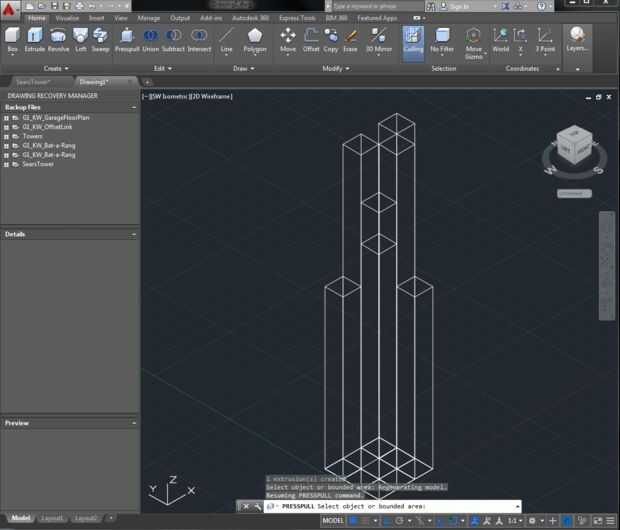
Task: Open the Featured Apps ribbon tab
Action: pyautogui.click(x=377, y=18)
